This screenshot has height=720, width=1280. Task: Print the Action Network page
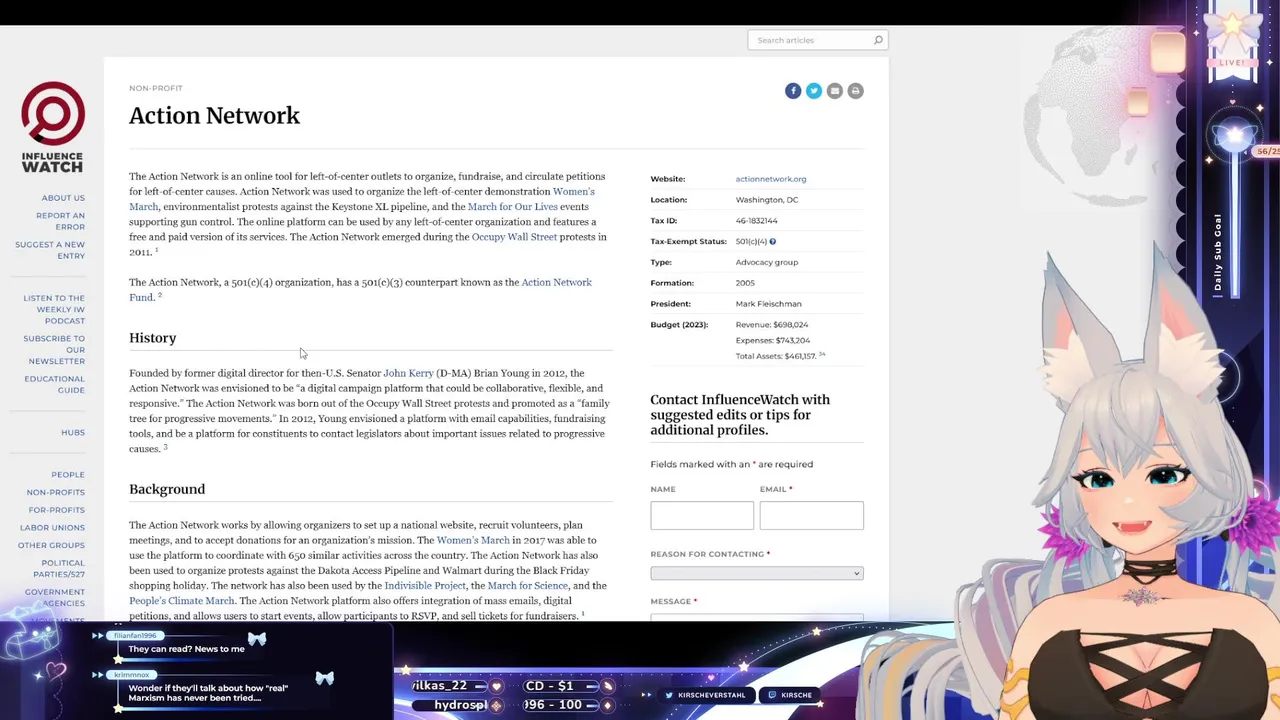(855, 91)
